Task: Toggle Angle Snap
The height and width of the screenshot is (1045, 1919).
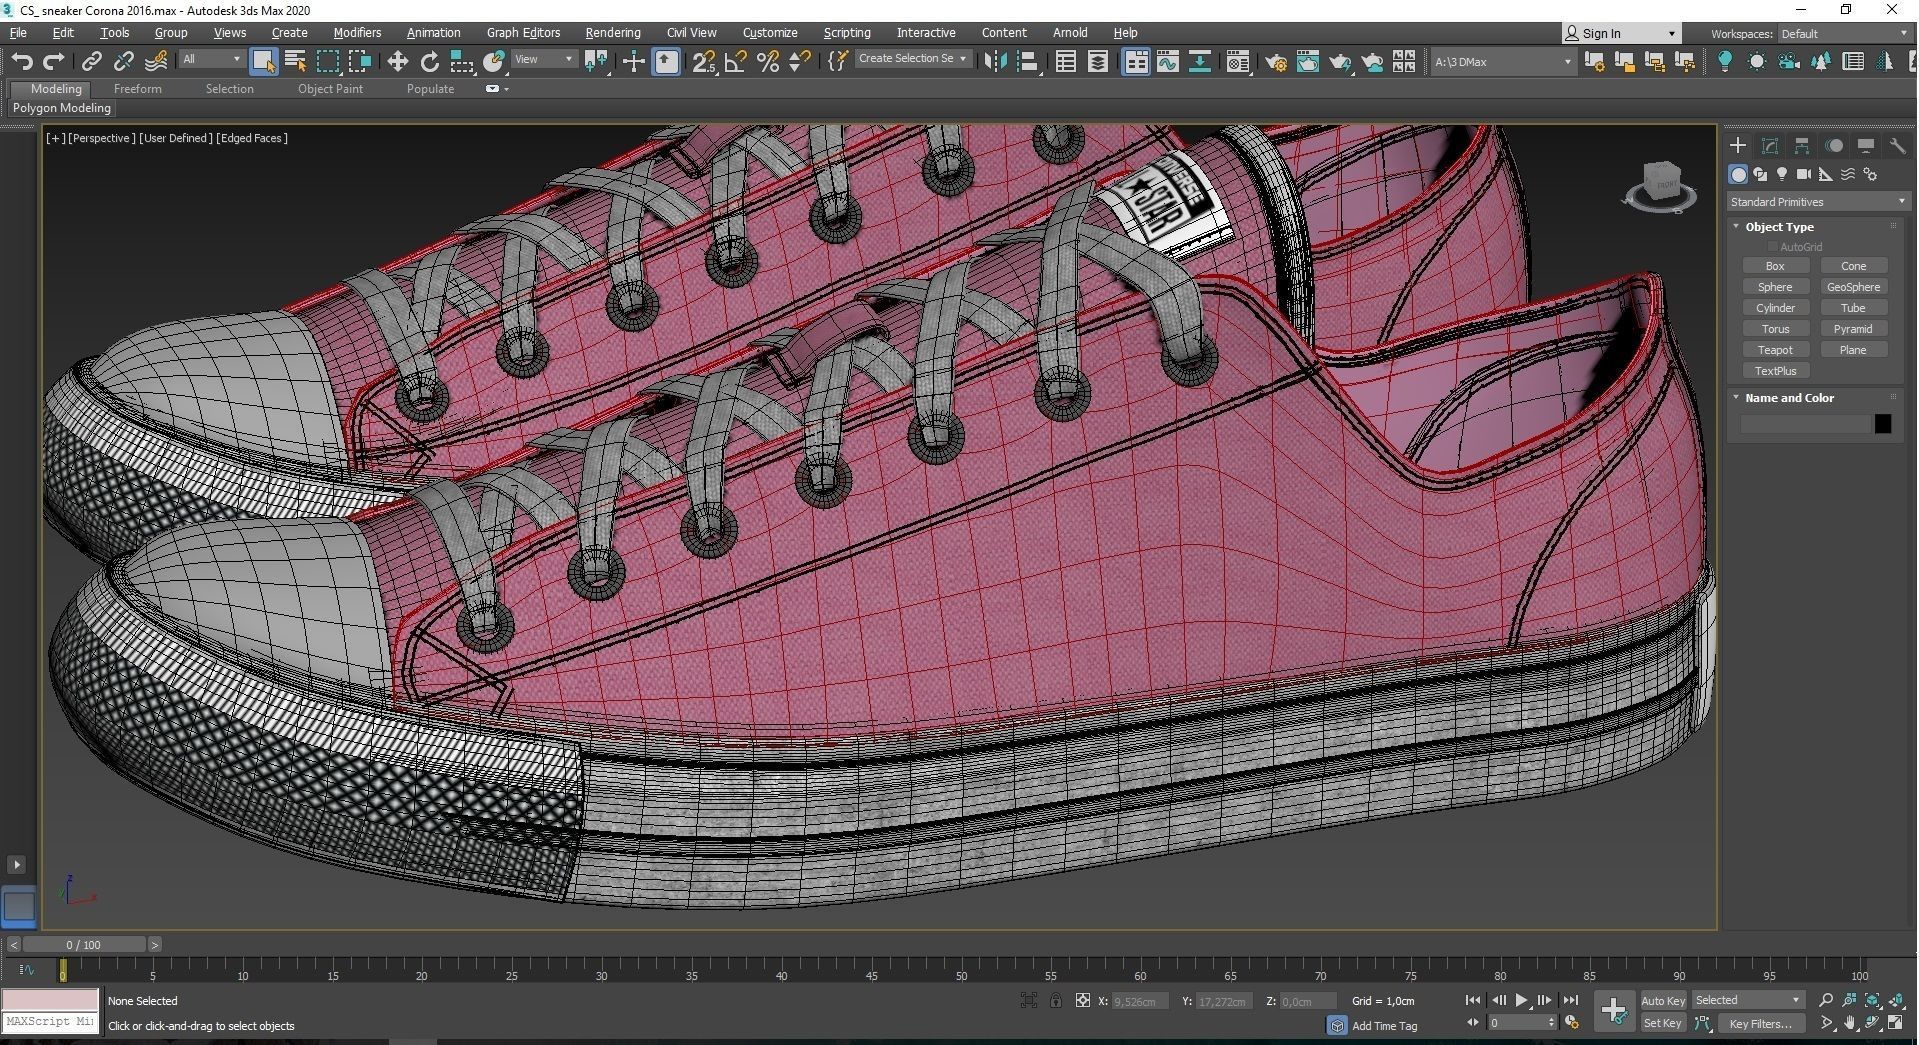Action: (735, 62)
